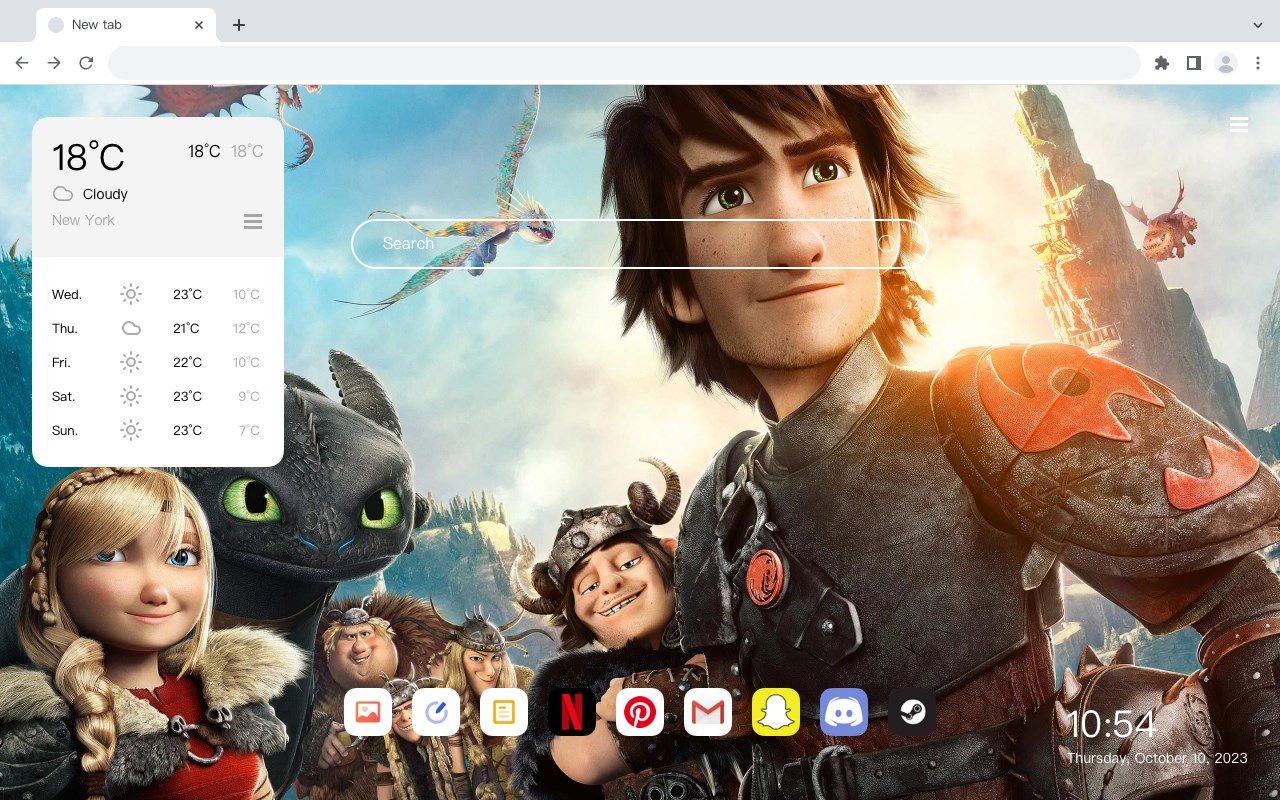Go forward to the next page
1280x800 pixels.
tap(54, 63)
